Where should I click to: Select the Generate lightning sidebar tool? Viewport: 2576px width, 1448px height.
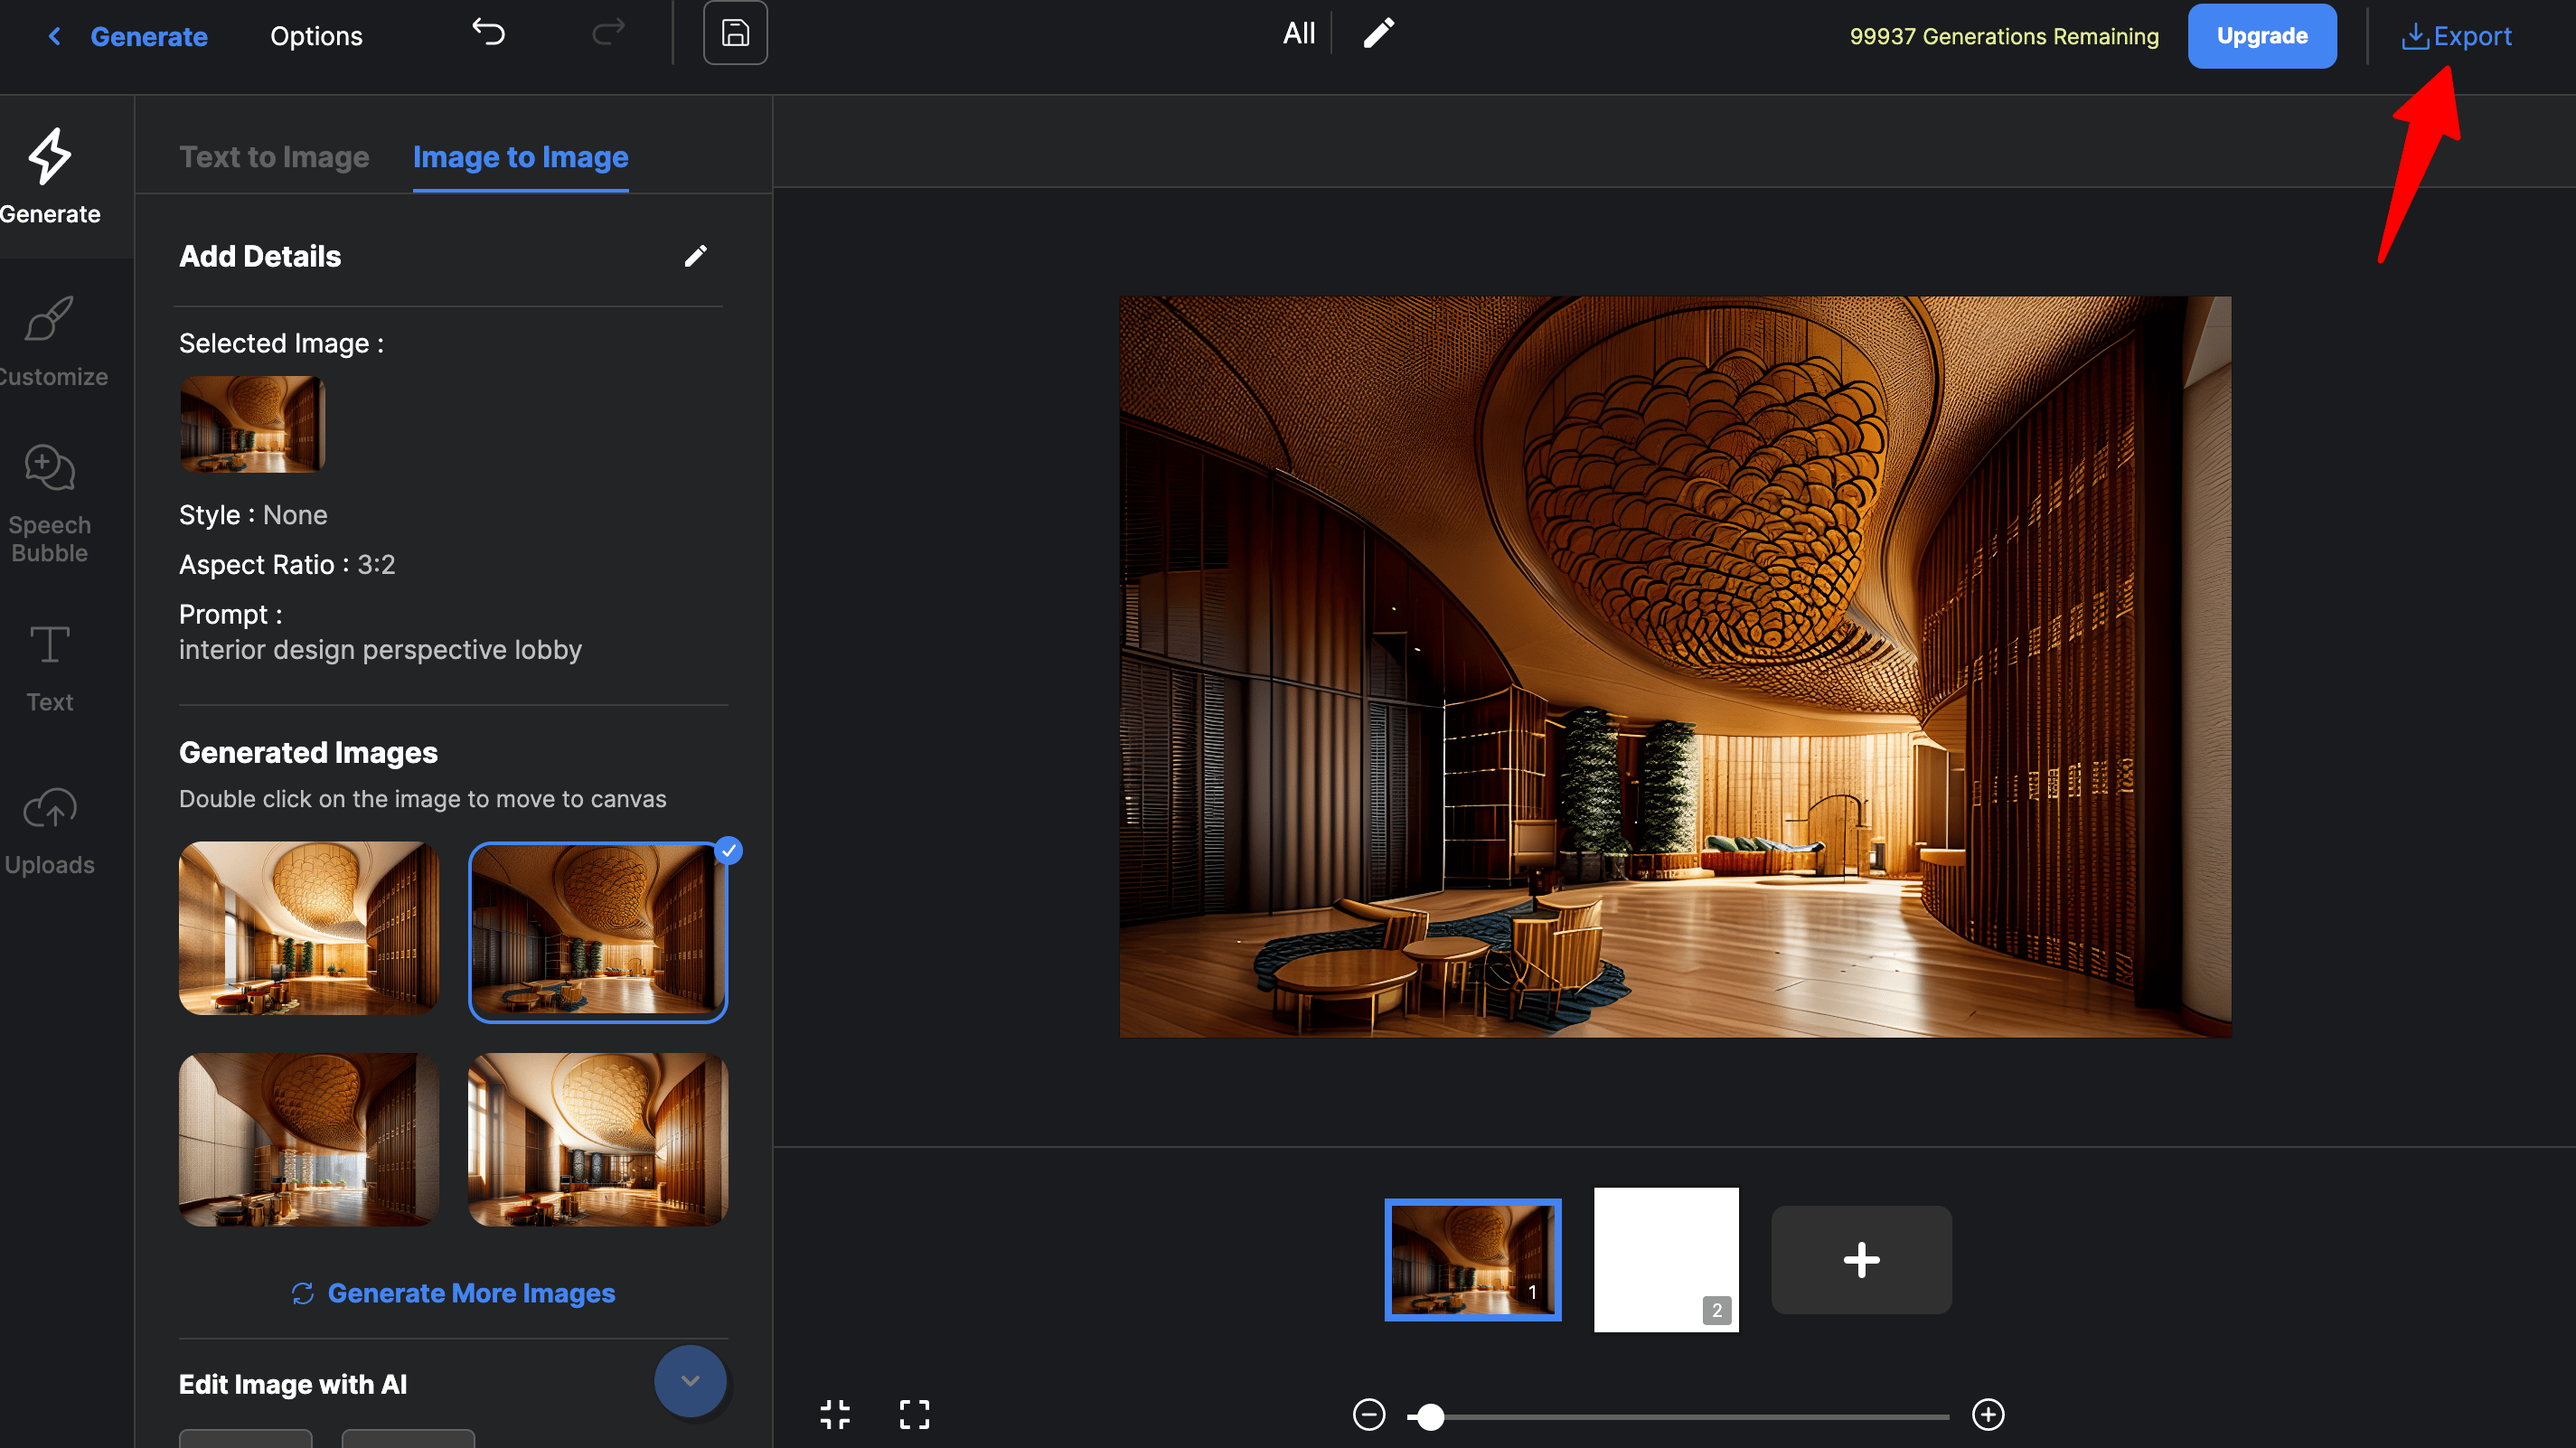50,177
